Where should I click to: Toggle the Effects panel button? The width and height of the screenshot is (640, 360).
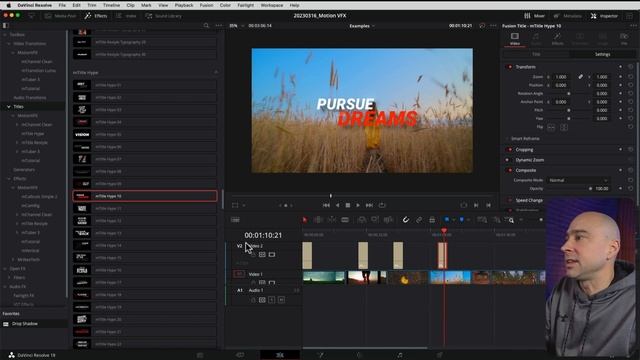(x=96, y=16)
